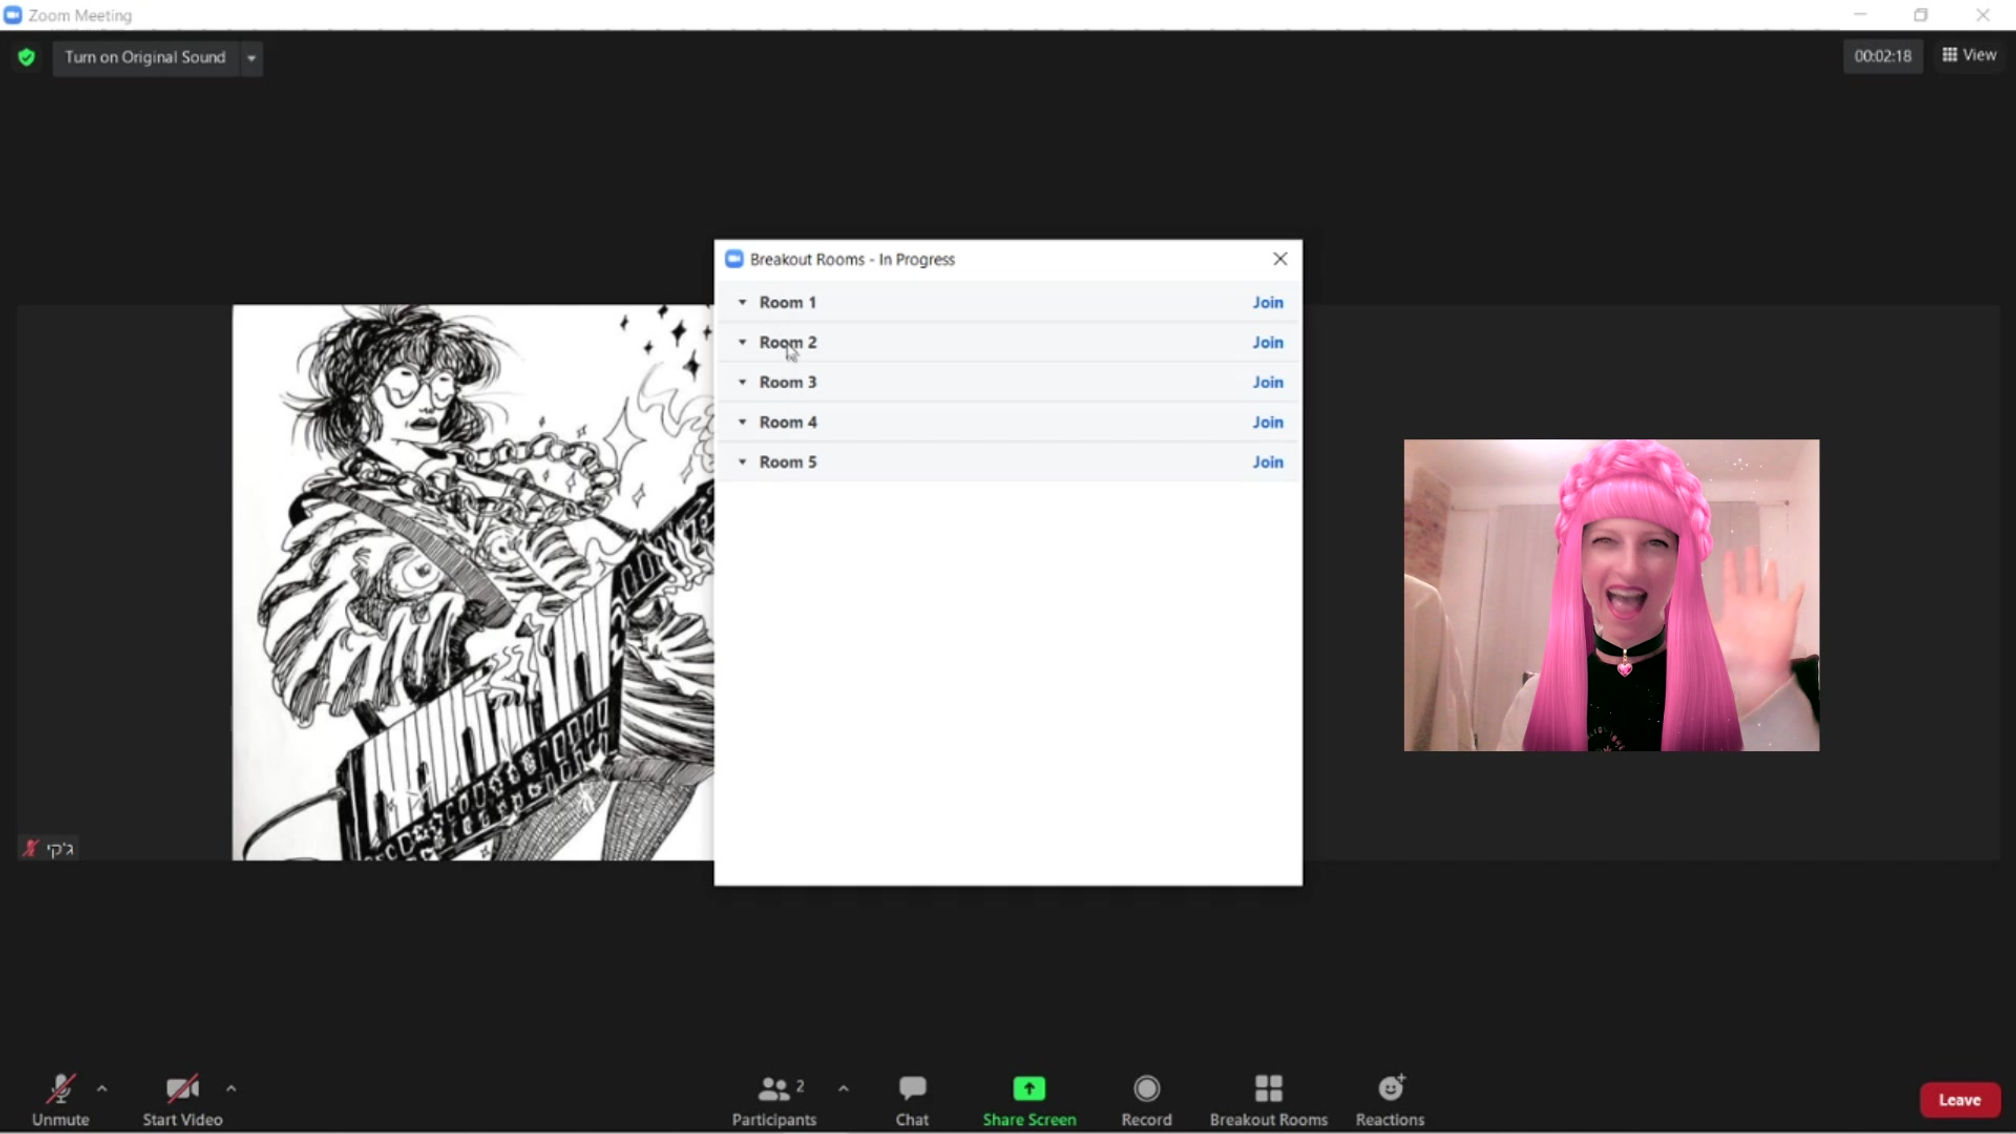Join Room 2

tap(1267, 342)
